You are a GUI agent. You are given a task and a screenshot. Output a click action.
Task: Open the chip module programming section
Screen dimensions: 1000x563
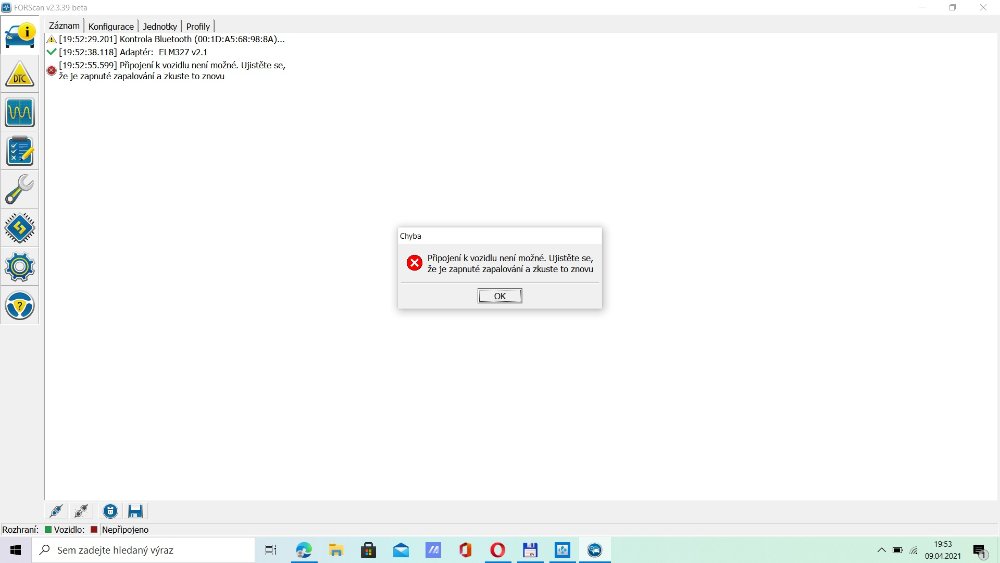(20, 228)
